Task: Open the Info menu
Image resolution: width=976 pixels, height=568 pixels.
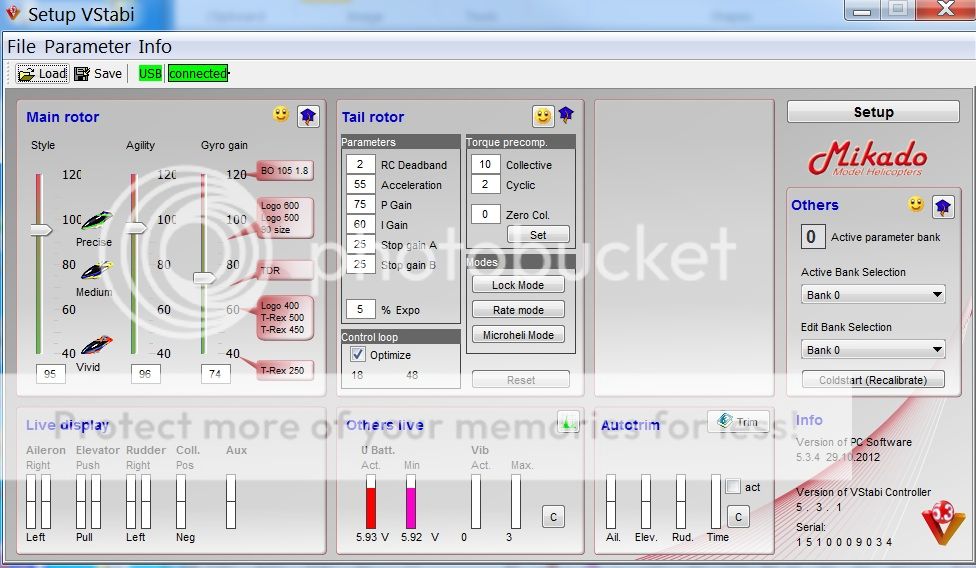Action: (155, 47)
